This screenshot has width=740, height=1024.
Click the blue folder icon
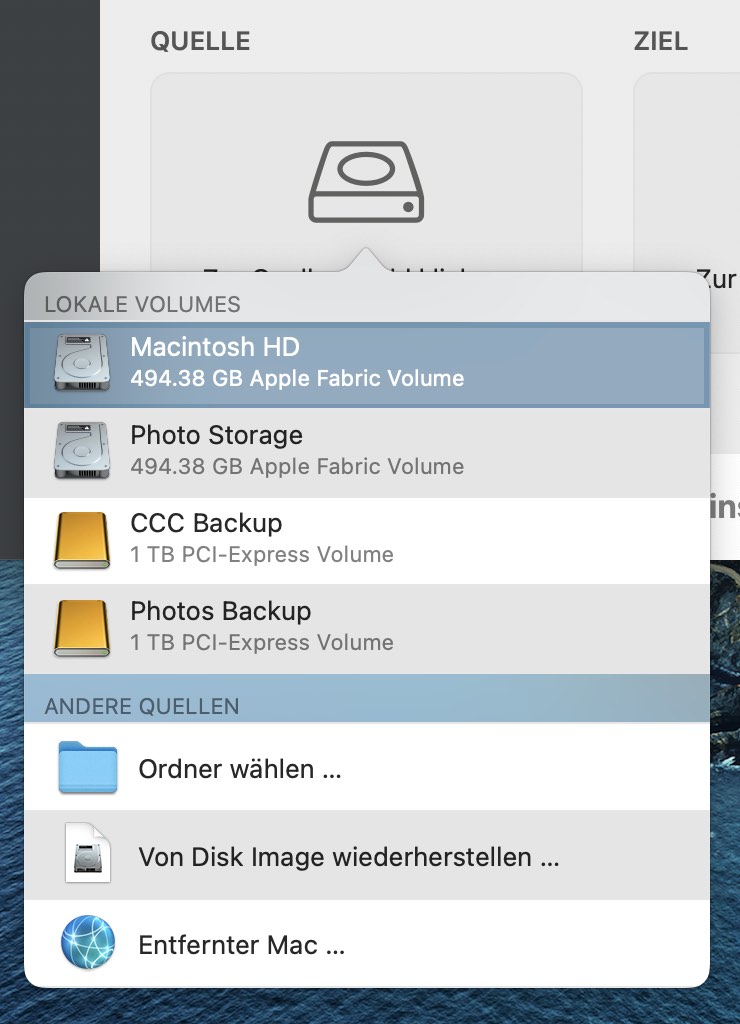coord(88,767)
